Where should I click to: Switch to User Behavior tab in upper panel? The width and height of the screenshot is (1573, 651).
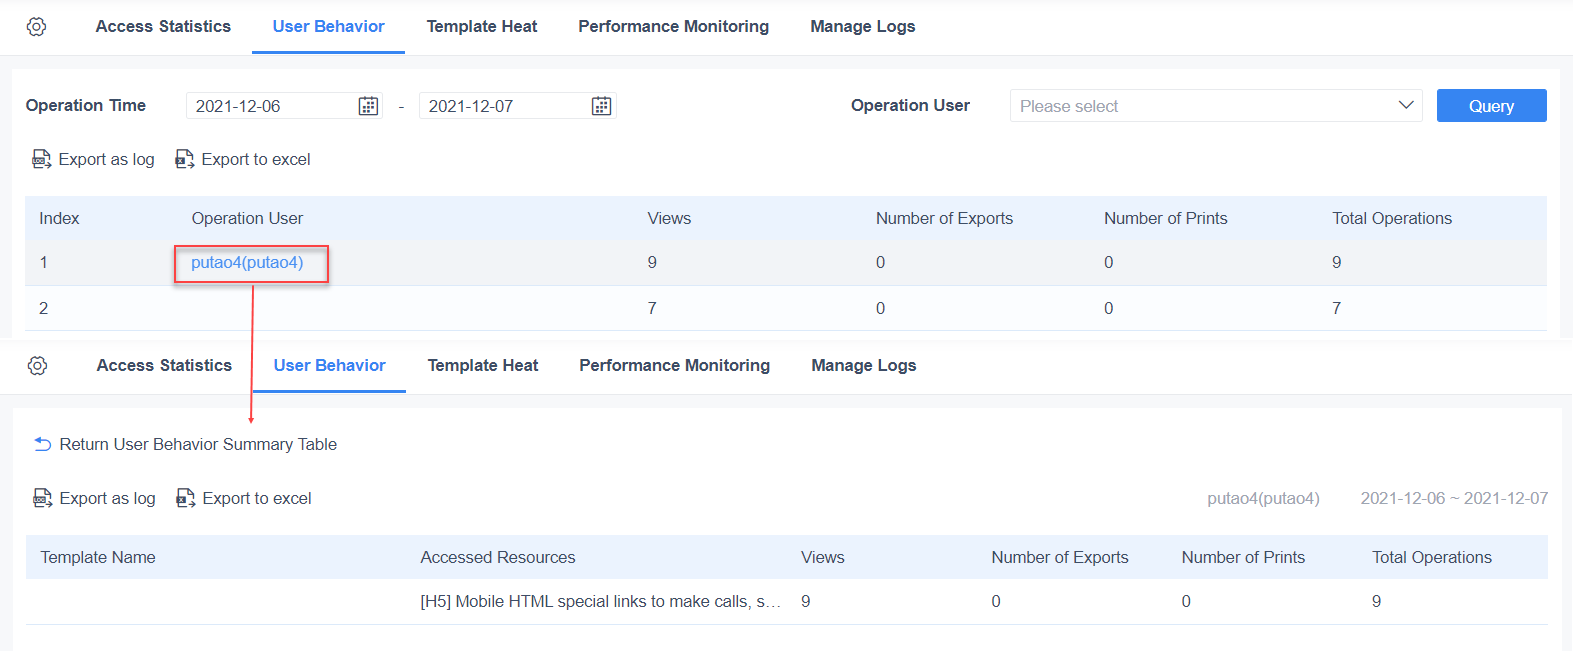328,27
